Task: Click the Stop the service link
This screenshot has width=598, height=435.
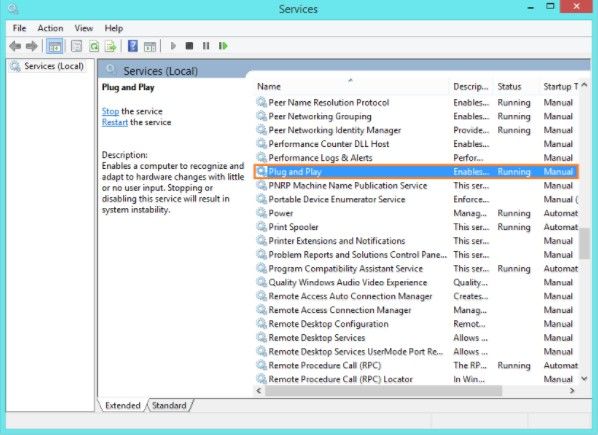Action: click(x=110, y=111)
